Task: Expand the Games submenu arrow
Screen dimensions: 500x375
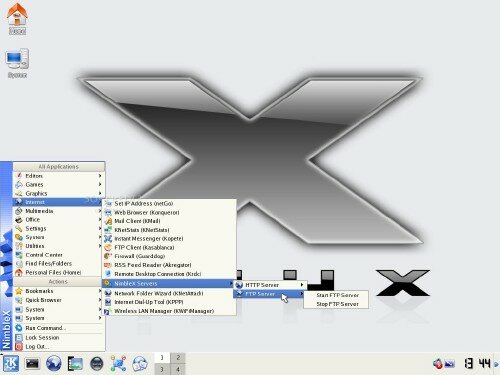Action: click(100, 184)
